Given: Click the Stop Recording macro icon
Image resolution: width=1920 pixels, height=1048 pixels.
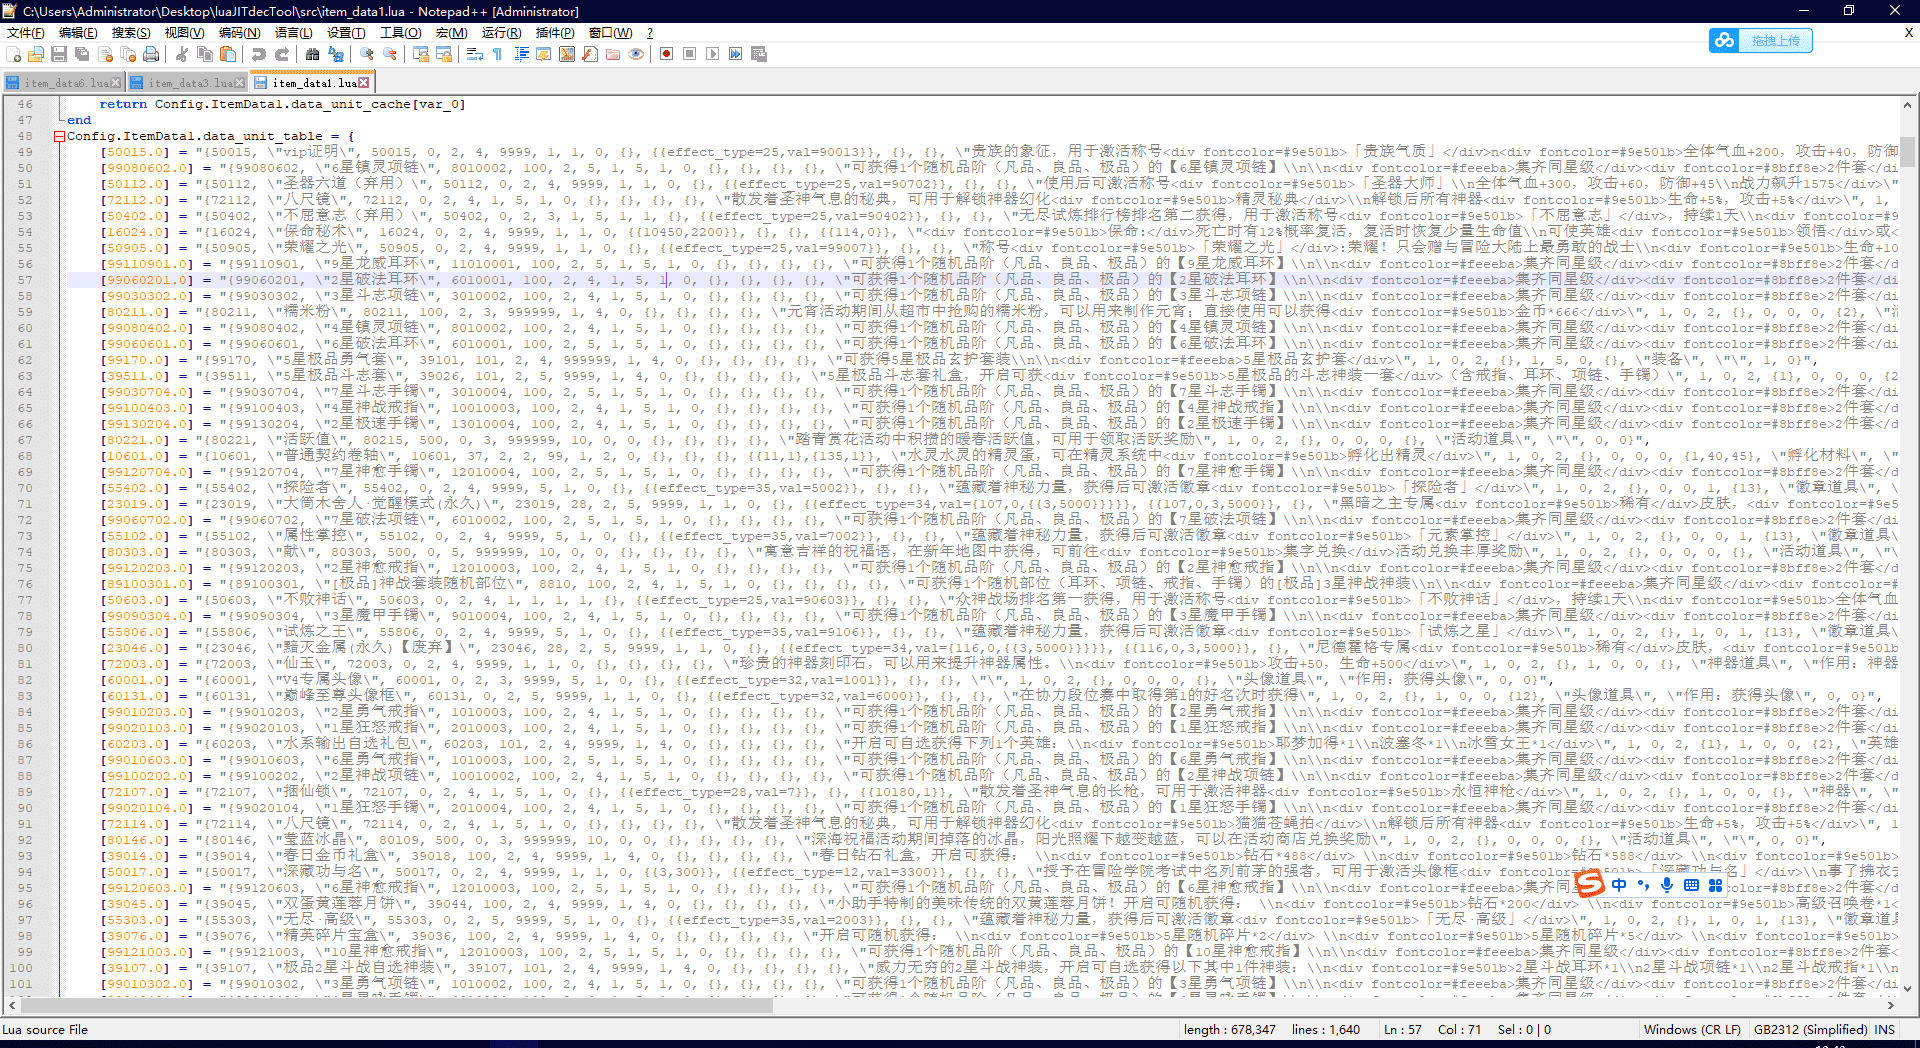Looking at the screenshot, I should coord(690,54).
